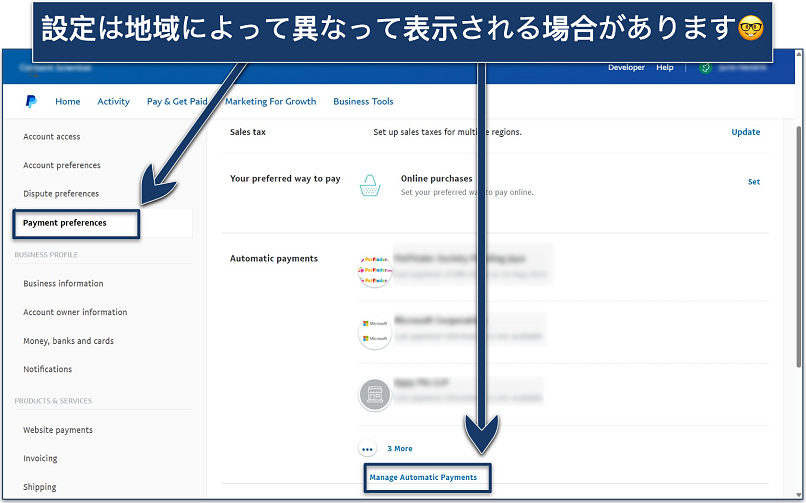Open the Business Tools menu

click(363, 101)
